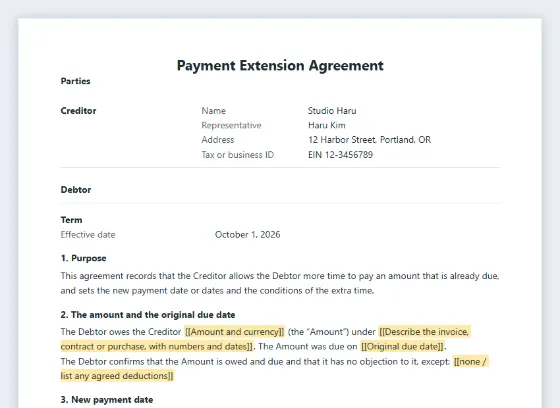Click the 'Representative' field label
The image size is (560, 408).
tap(231, 125)
